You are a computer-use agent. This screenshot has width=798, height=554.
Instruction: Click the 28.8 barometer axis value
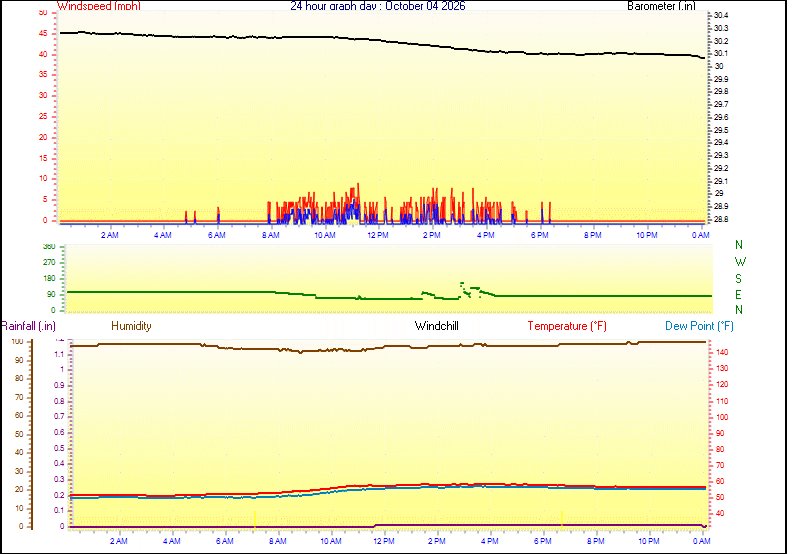[721, 219]
